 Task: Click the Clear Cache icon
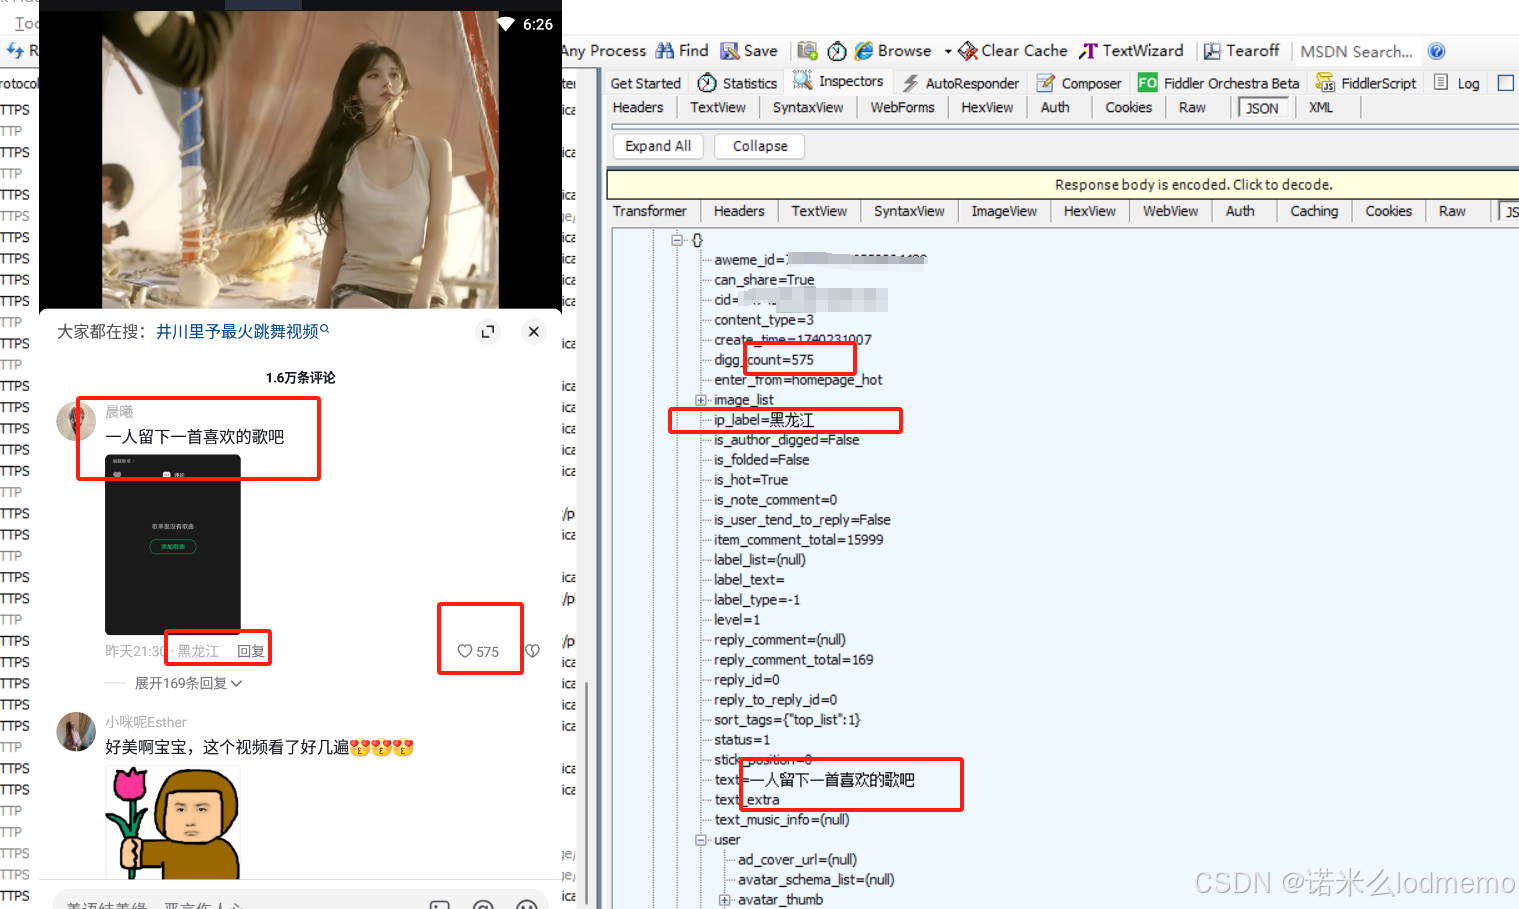(x=968, y=51)
